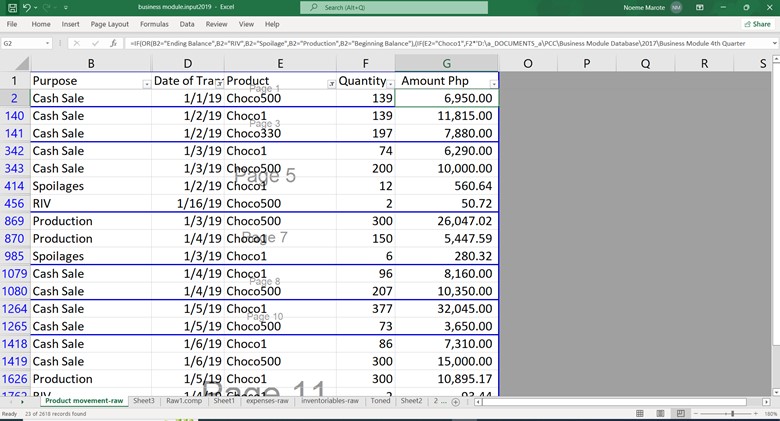The image size is (780, 421).
Task: Open the Undo history dropdown arrow
Action: click(35, 8)
